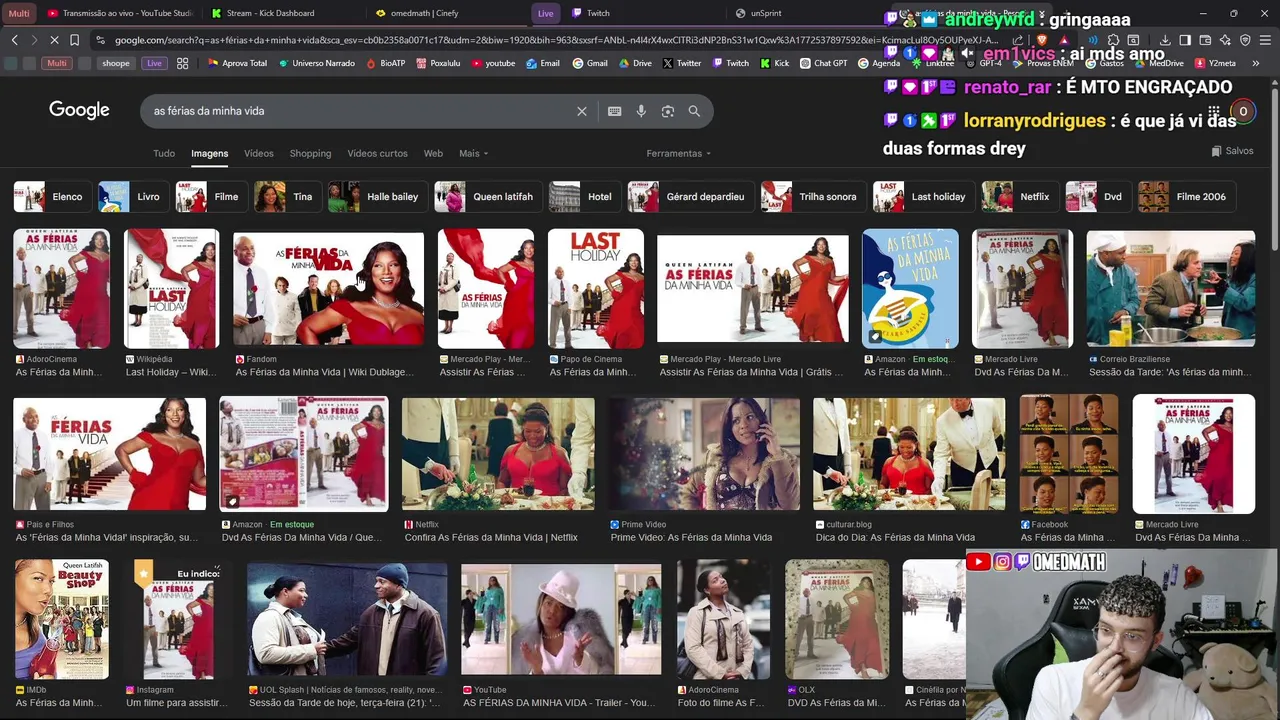1280x720 pixels.
Task: Filter images by the Halle bailey chip
Action: [376, 197]
